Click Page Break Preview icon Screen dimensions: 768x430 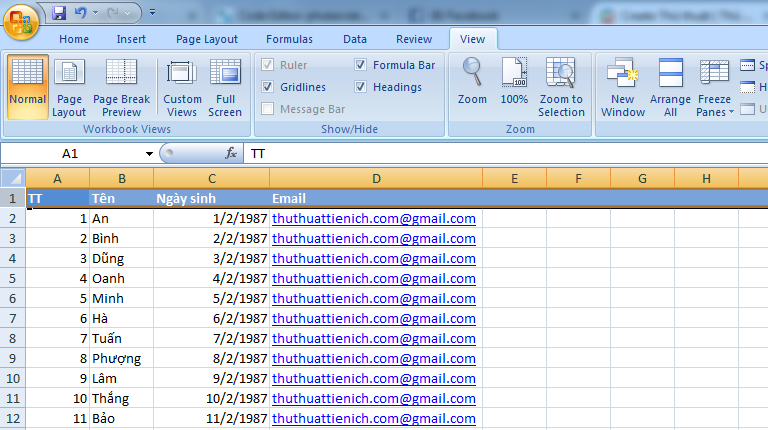click(121, 87)
